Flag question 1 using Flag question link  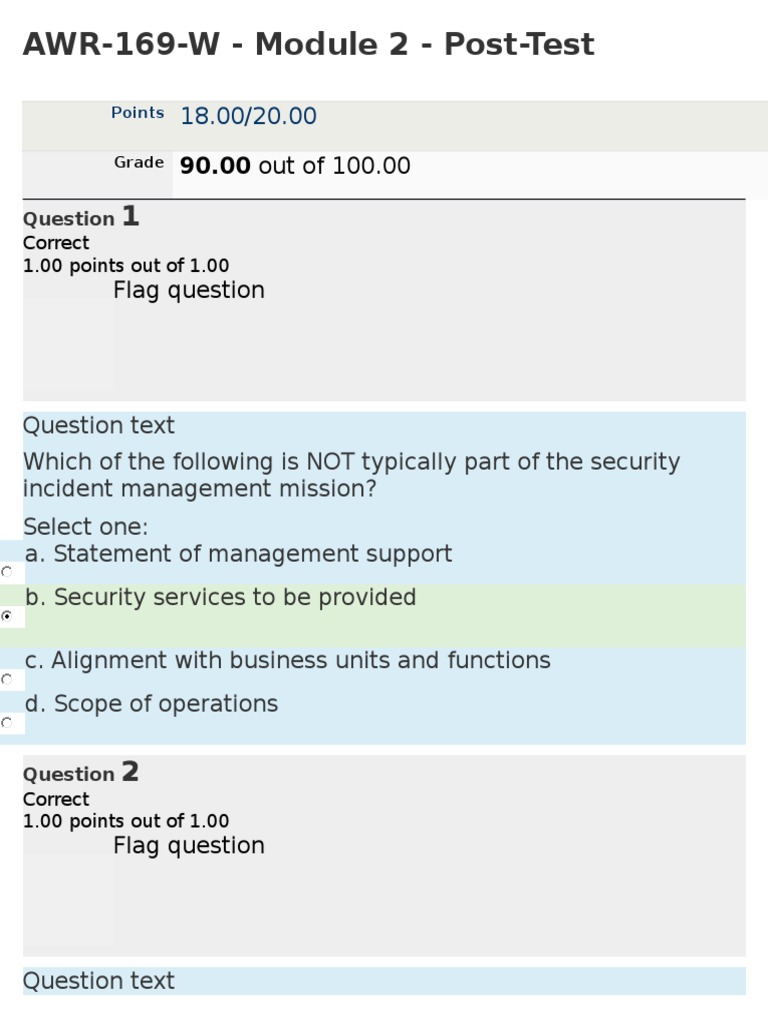click(x=189, y=291)
